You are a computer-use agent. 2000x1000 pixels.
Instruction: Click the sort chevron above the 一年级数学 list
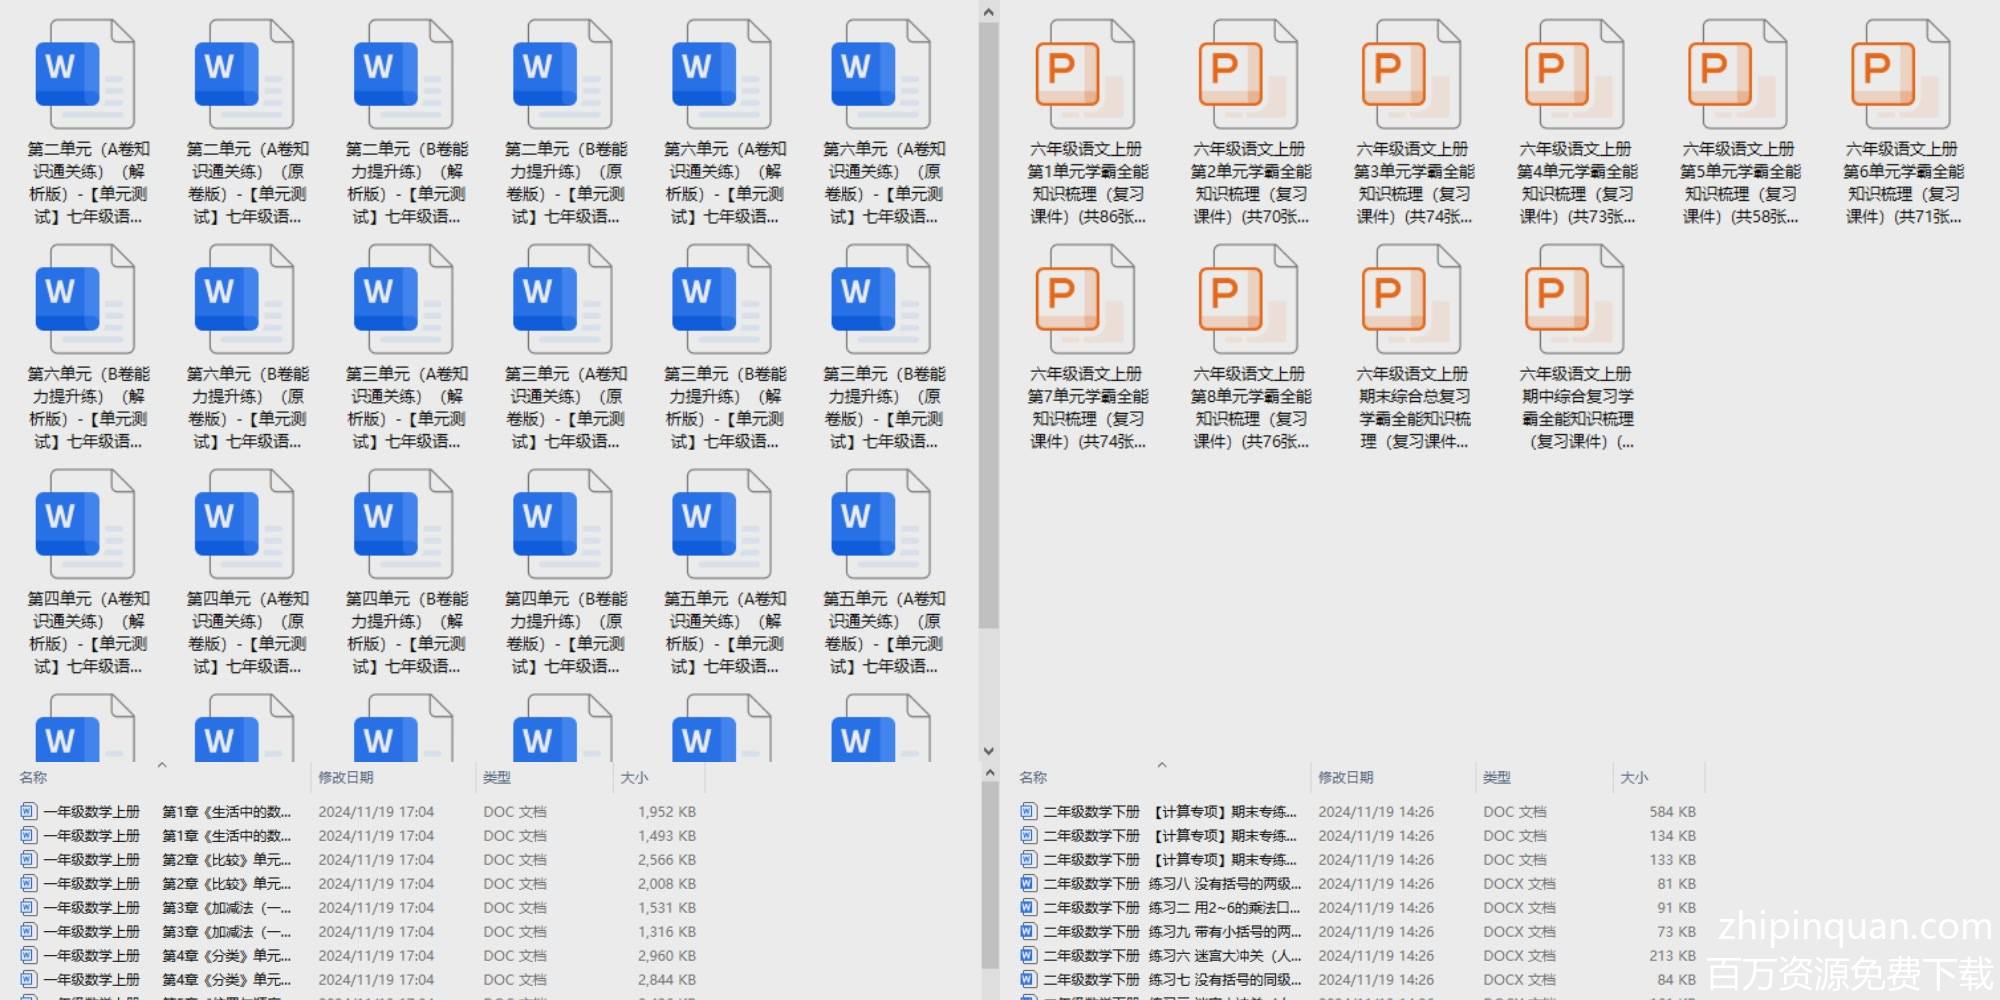(x=162, y=766)
